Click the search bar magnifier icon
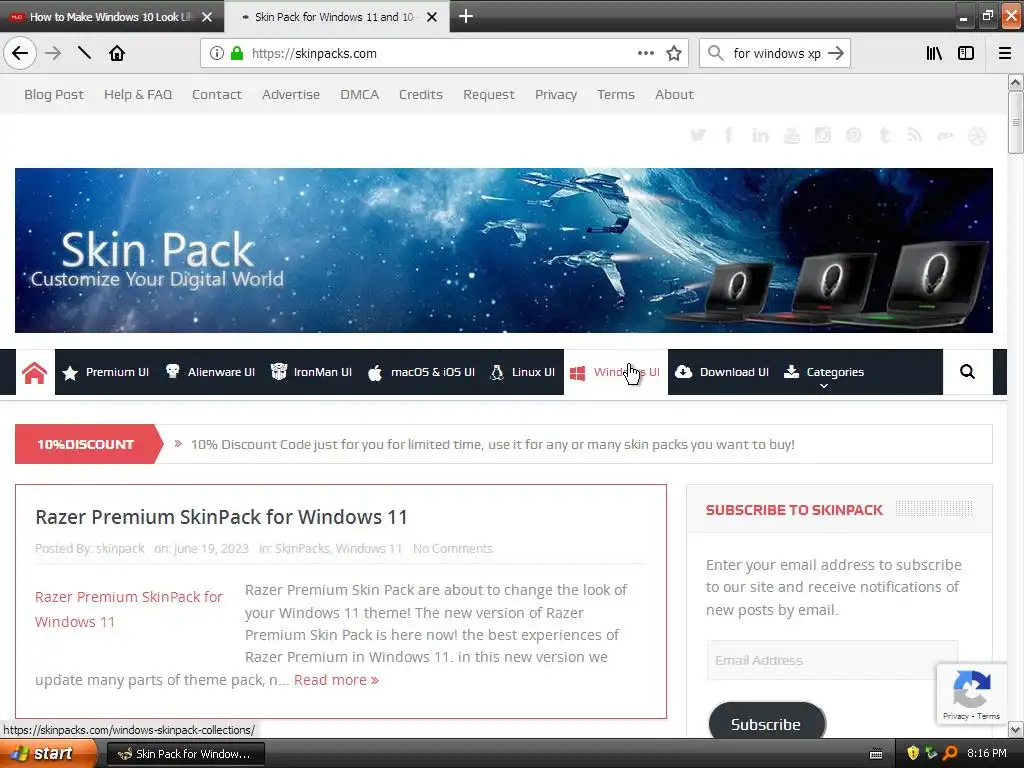 (716, 53)
